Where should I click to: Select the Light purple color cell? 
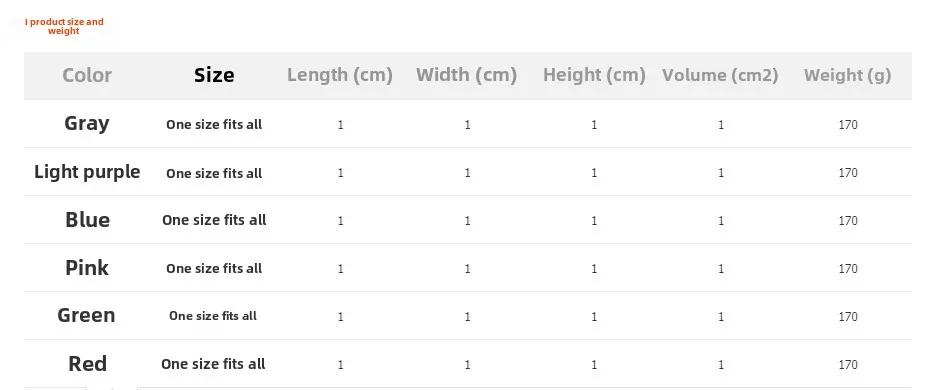click(87, 172)
